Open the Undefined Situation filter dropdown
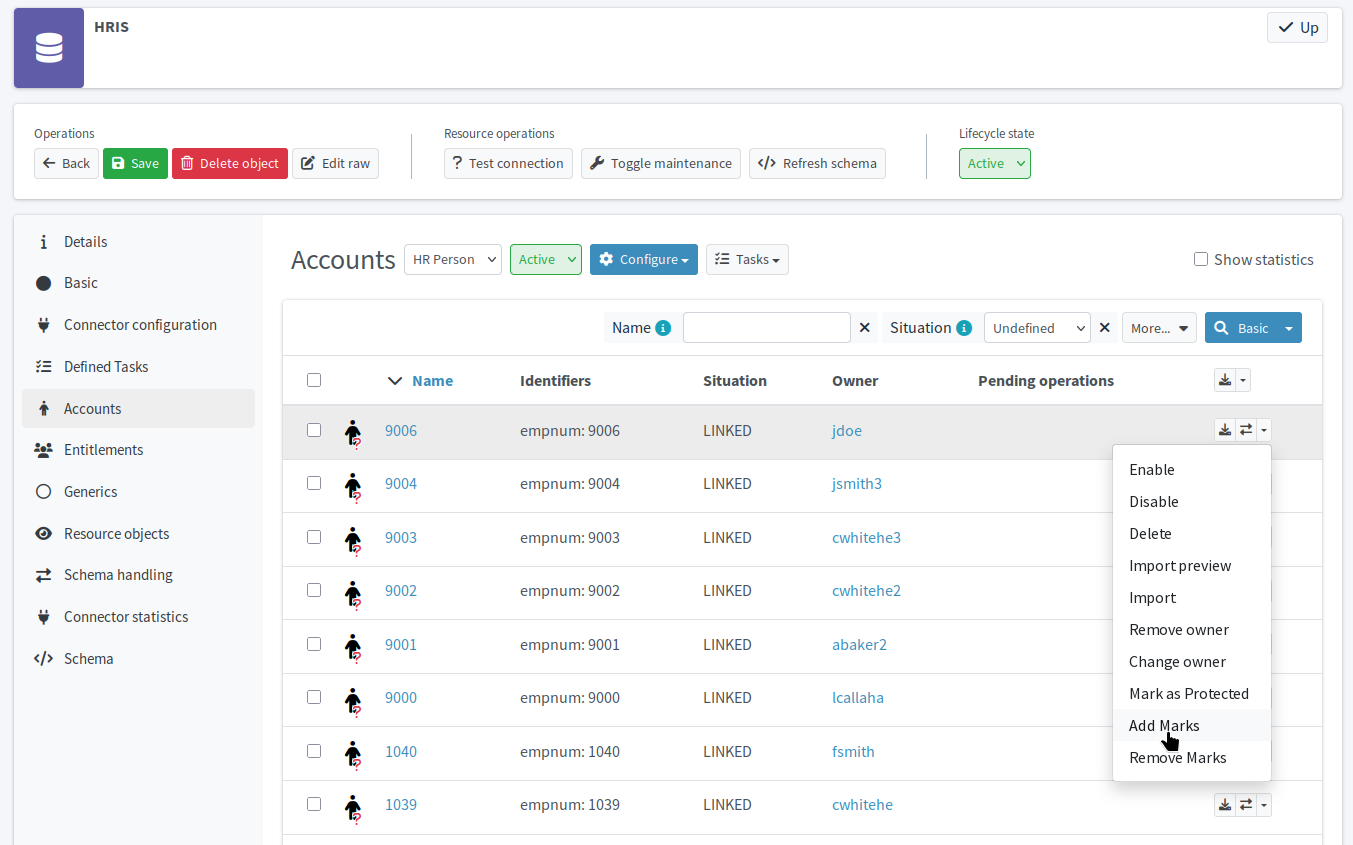This screenshot has width=1353, height=845. (1036, 327)
